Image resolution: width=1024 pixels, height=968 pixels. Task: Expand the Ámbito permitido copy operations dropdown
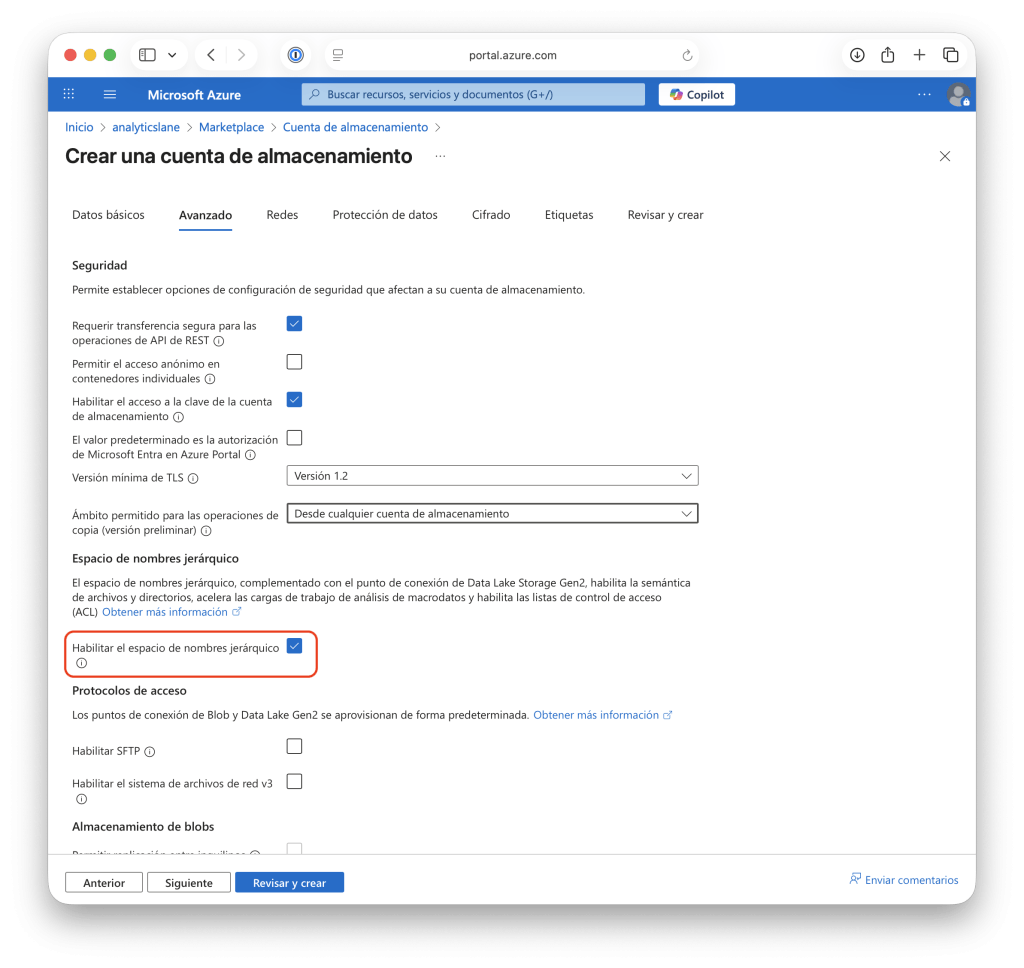click(492, 514)
